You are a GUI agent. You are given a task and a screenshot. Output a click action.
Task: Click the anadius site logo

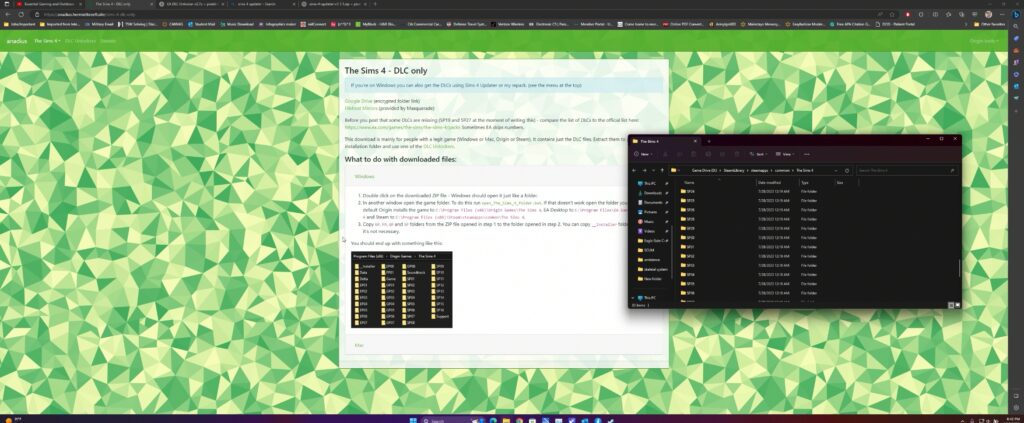tap(17, 40)
